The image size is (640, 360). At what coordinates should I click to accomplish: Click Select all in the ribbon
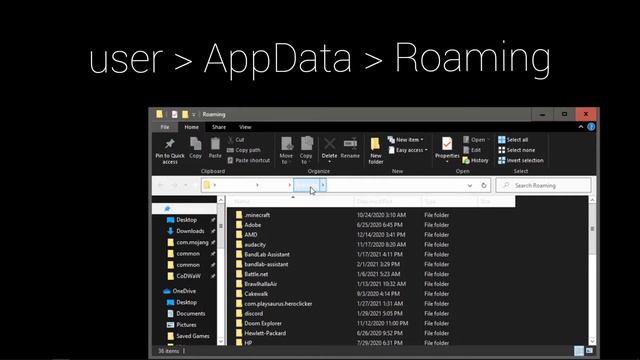click(x=513, y=140)
